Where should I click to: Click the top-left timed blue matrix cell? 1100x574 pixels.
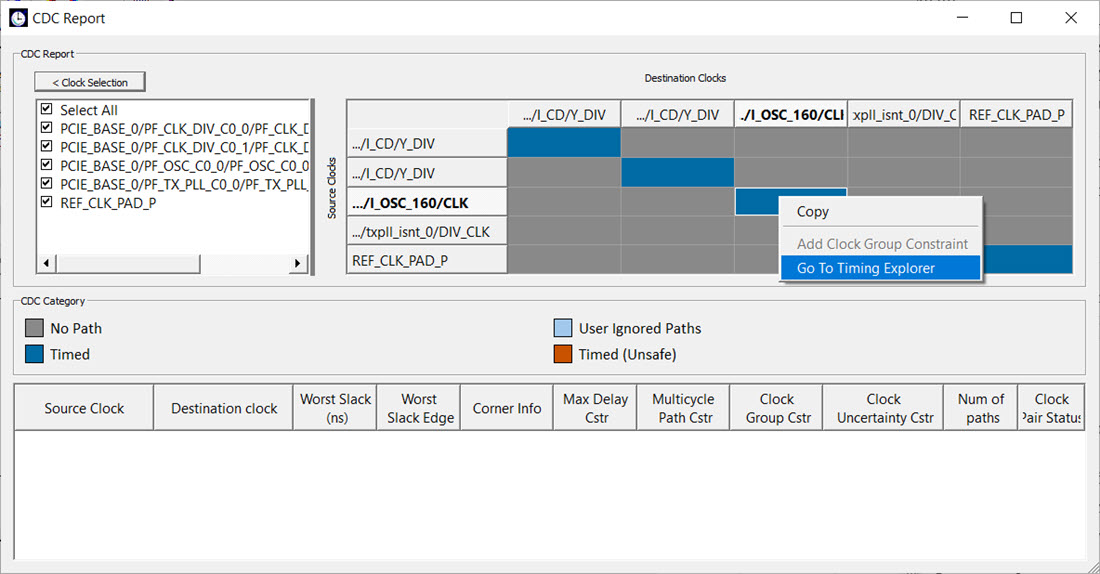(564, 144)
